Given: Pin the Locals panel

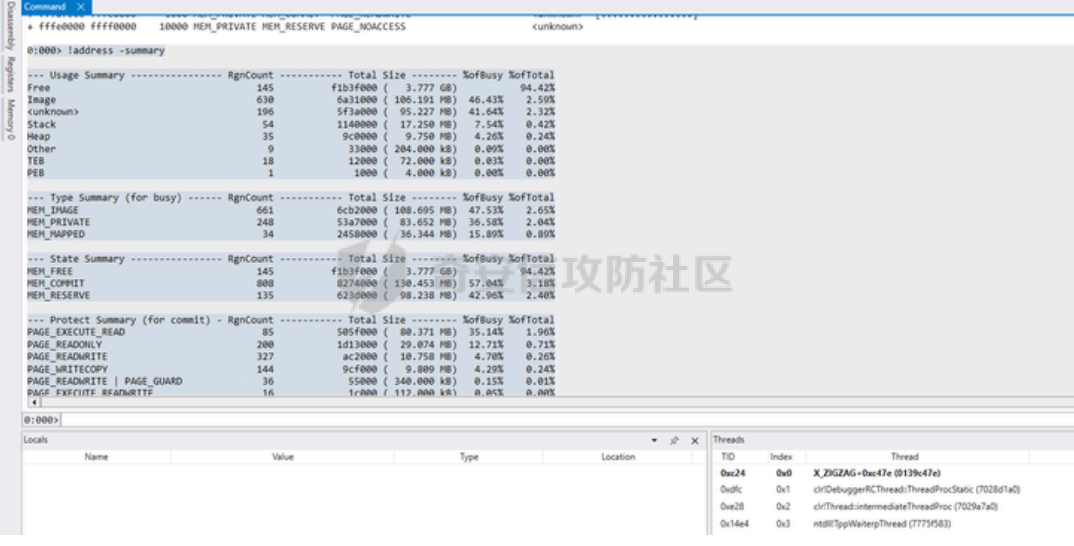Looking at the screenshot, I should (674, 440).
